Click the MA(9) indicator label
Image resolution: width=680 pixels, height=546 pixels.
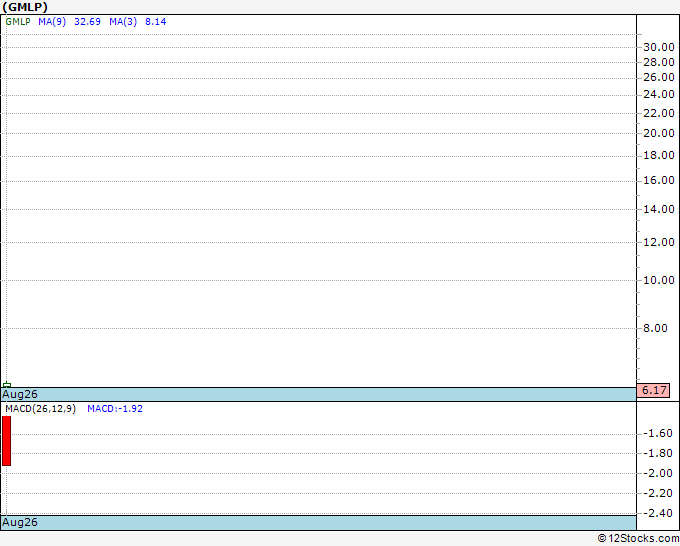[52, 22]
